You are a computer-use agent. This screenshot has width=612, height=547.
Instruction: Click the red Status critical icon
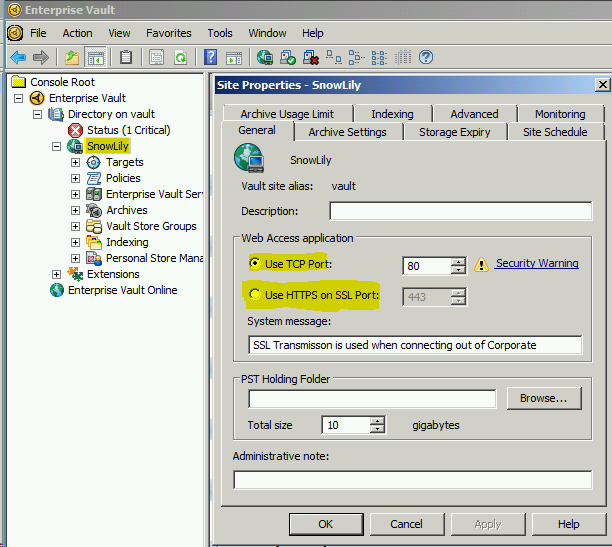(x=75, y=130)
